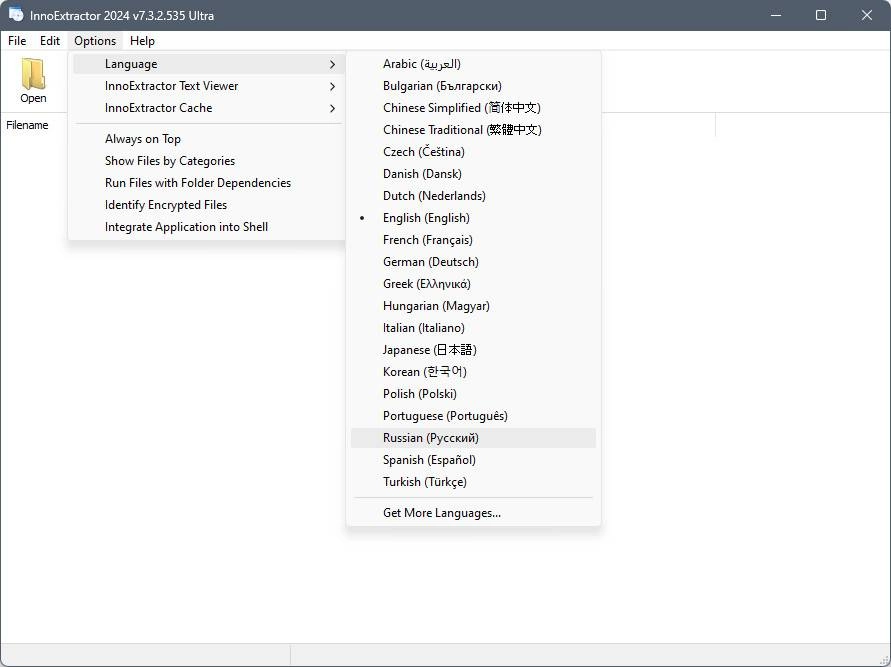Toggle Run Files with Folder Dependencies
Screen dimensions: 891x667
click(208, 183)
